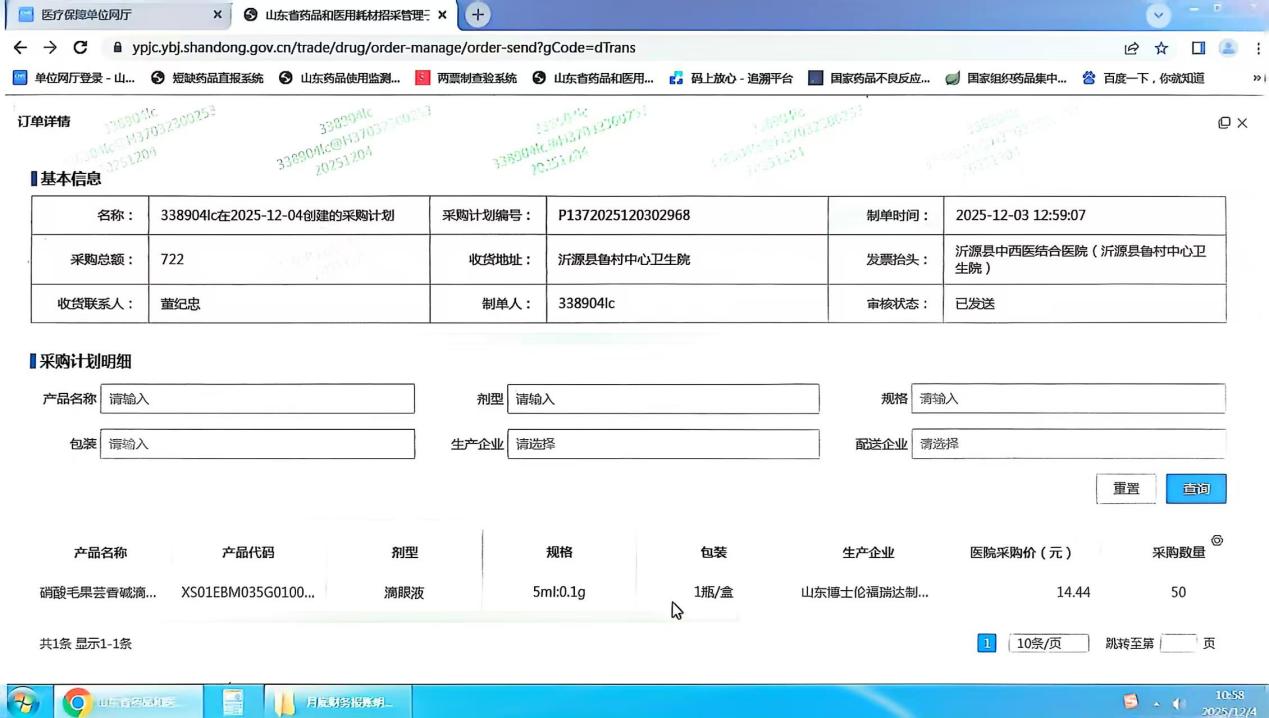1269x718 pixels.
Task: Open the 10条/页 page size selector
Action: [1048, 643]
